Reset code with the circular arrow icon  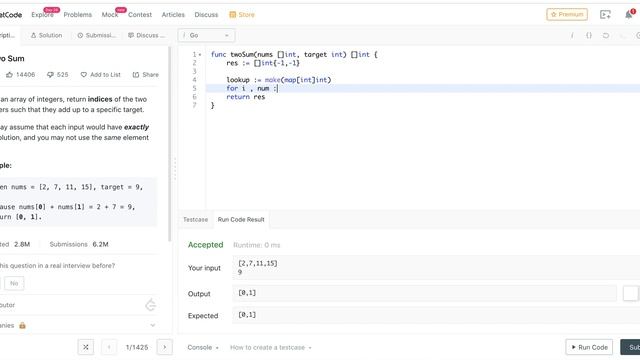click(606, 36)
